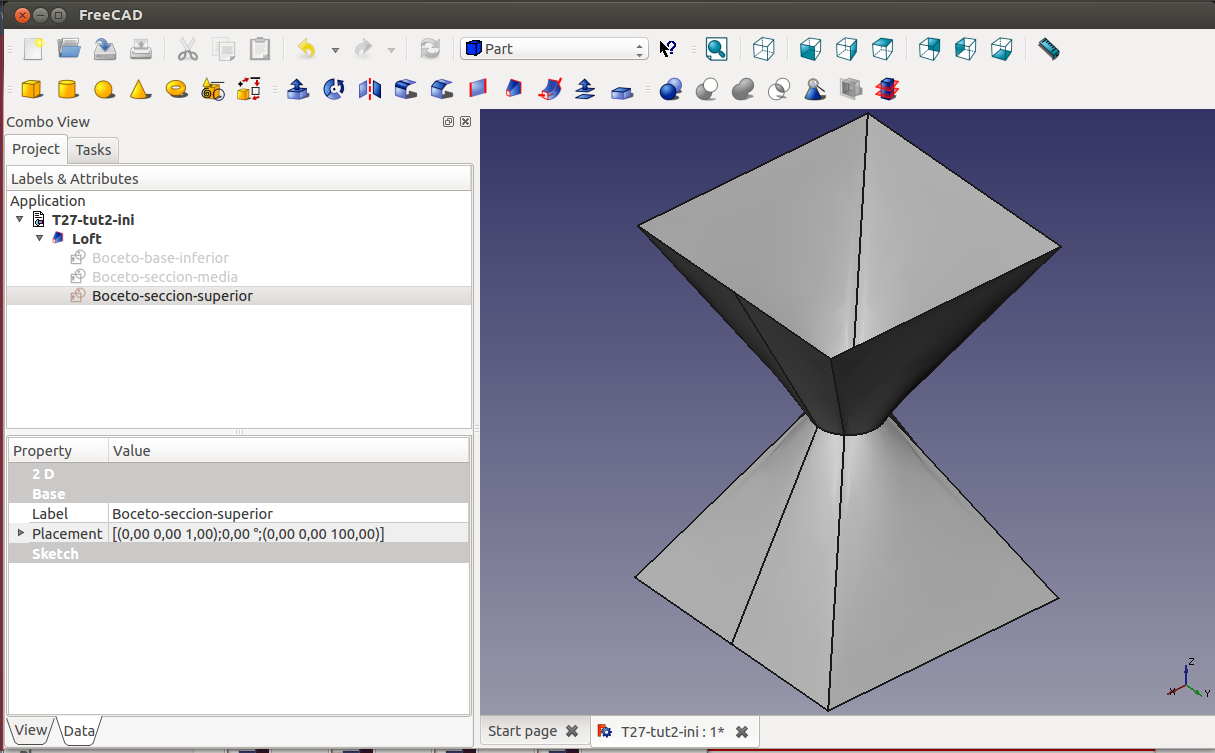Expand the Placement property row
Image resolution: width=1215 pixels, height=753 pixels.
21,533
